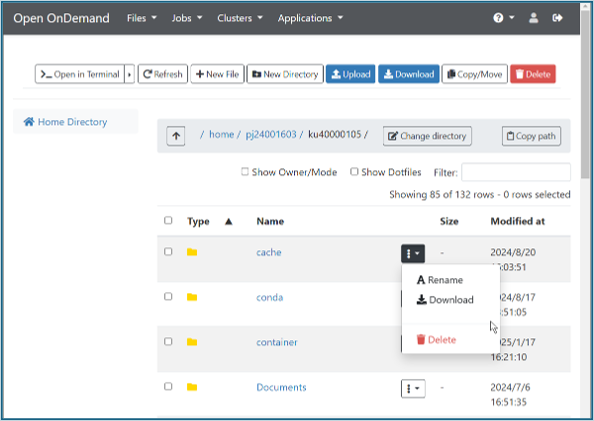Select the container row checkbox
Image resolution: width=594 pixels, height=421 pixels.
tap(168, 341)
